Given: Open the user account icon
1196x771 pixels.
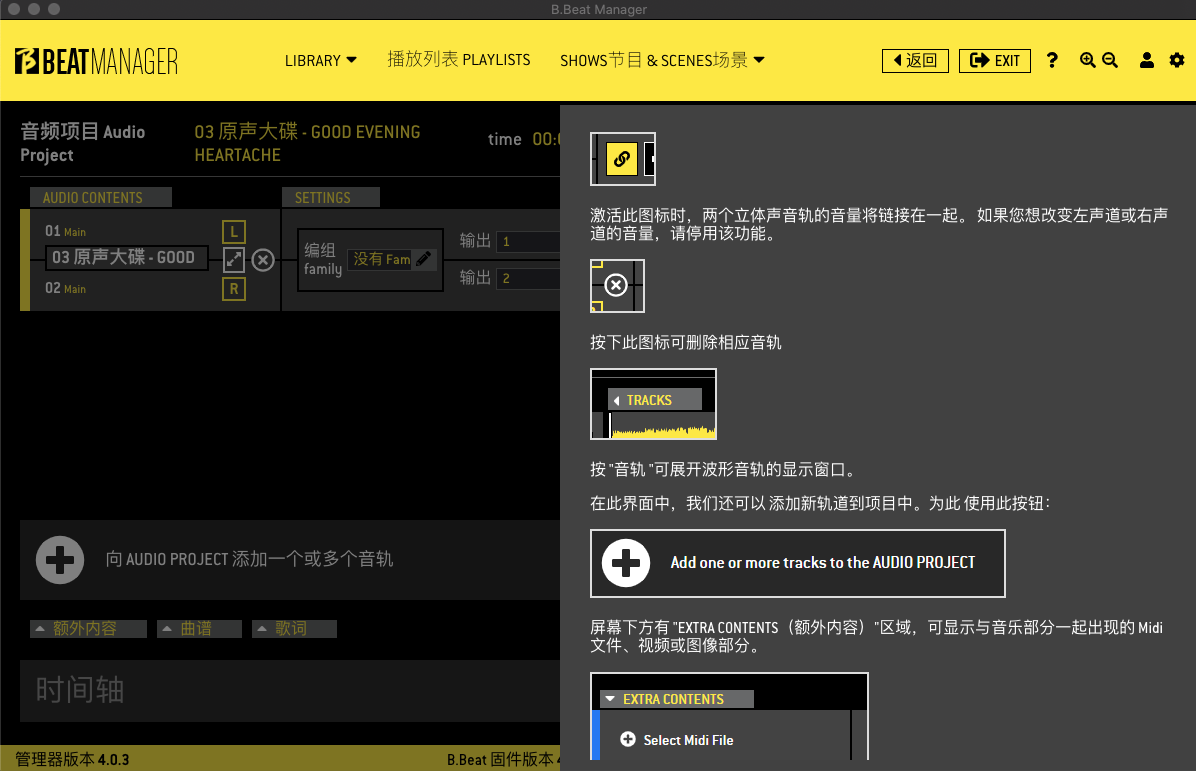Looking at the screenshot, I should pos(1146,60).
